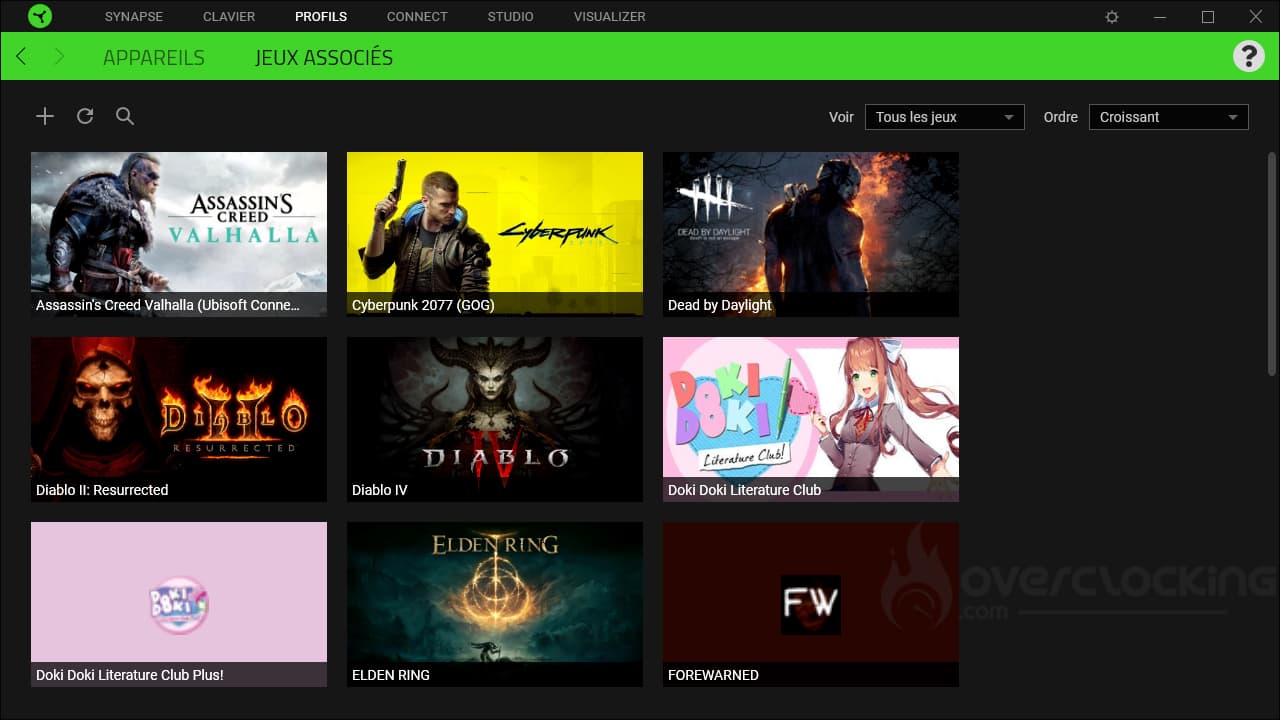Expand the Voir 'Tous les jeux' dropdown

(945, 117)
